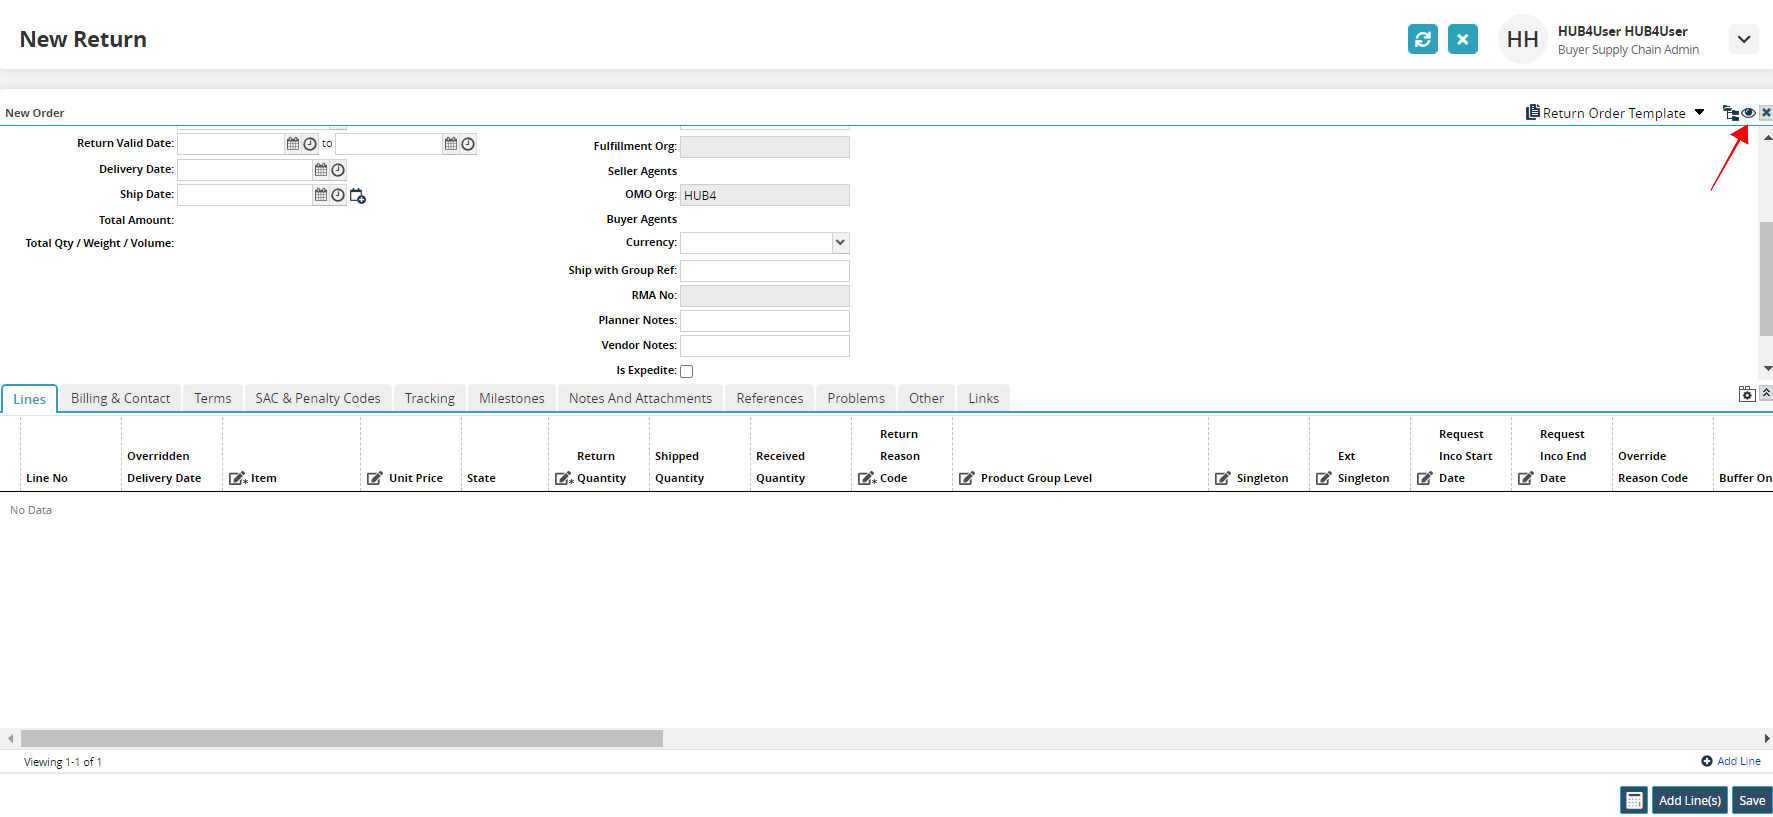Click the Save button
1773x817 pixels.
tap(1751, 800)
